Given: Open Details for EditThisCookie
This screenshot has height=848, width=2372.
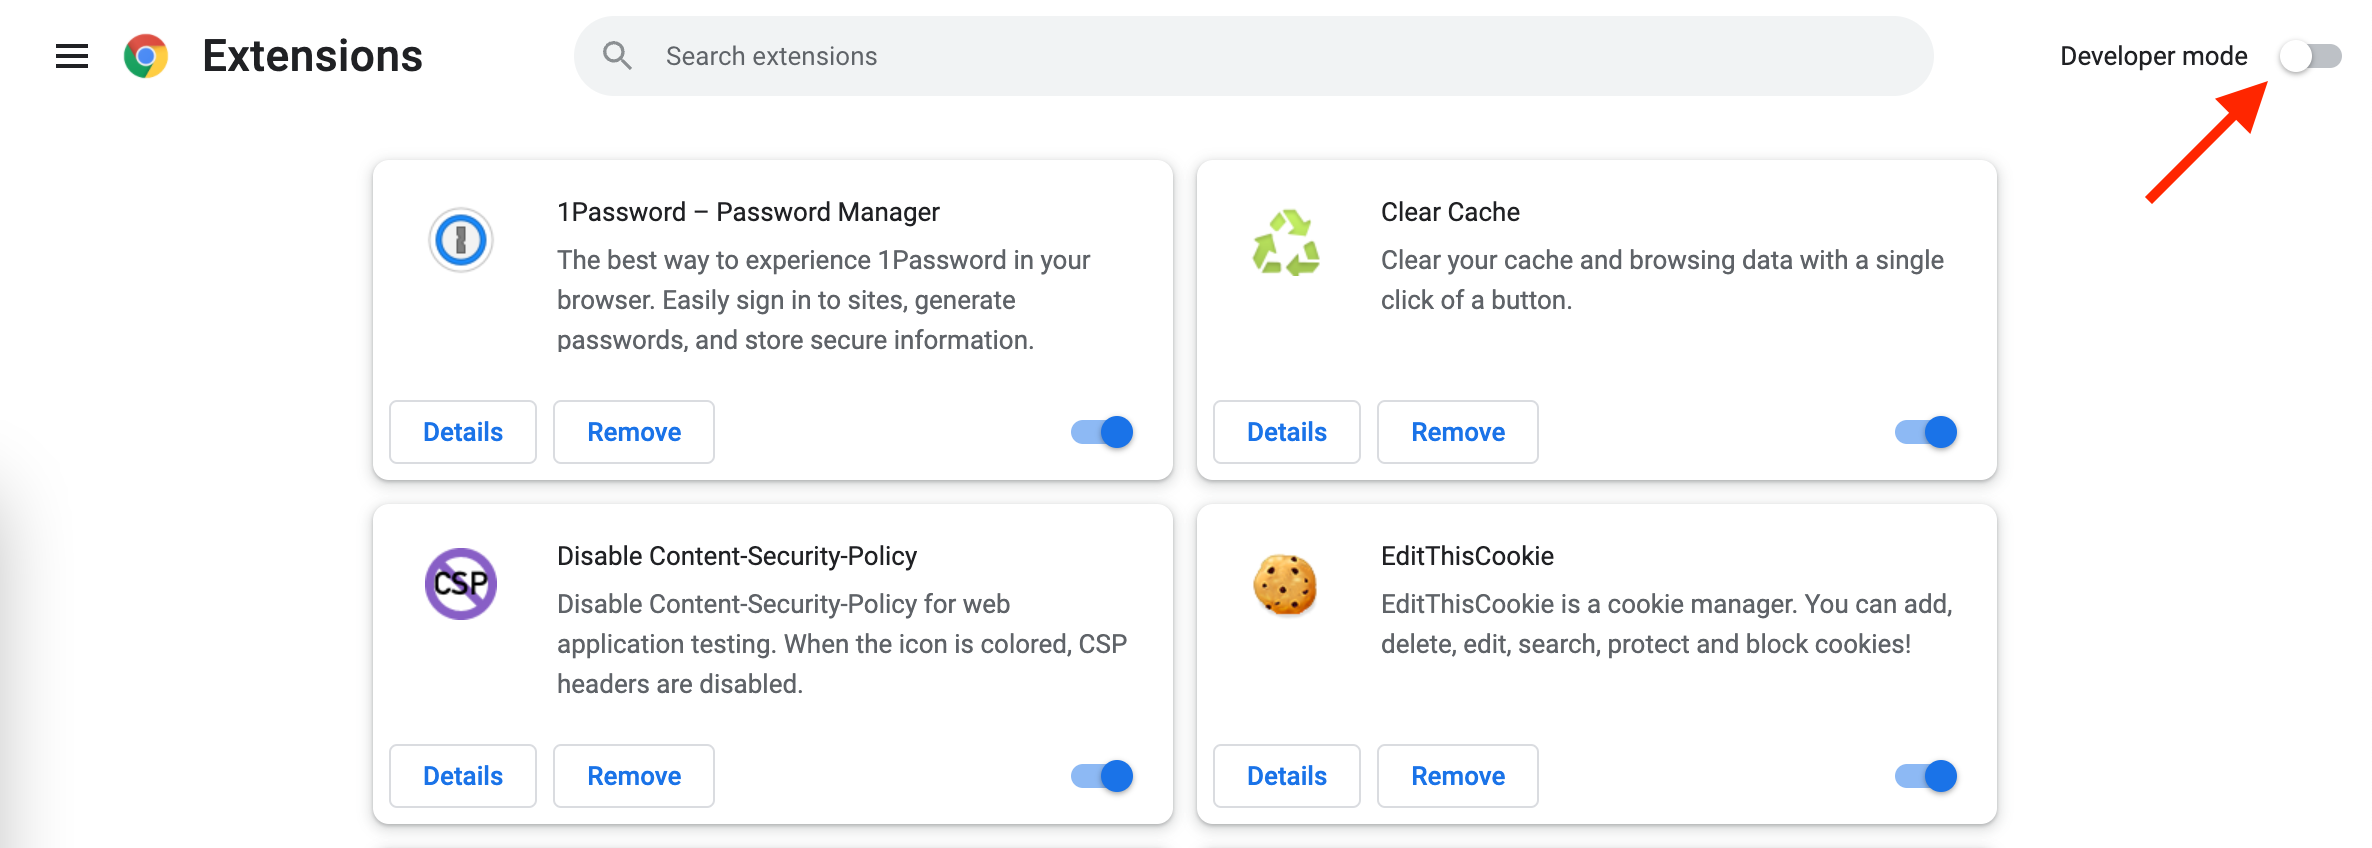Looking at the screenshot, I should point(1287,776).
